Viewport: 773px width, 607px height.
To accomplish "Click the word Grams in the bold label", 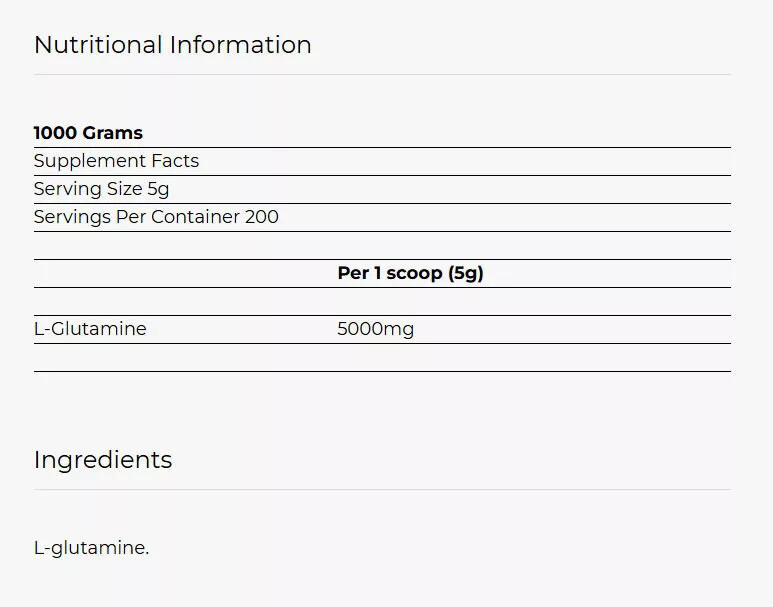I will [x=111, y=133].
